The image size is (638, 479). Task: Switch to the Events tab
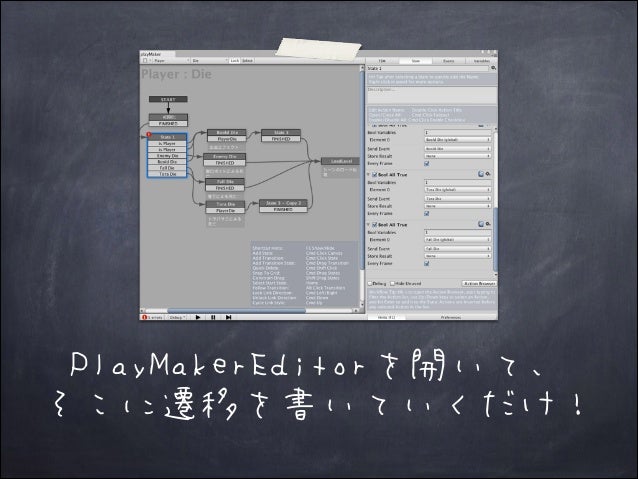point(448,61)
